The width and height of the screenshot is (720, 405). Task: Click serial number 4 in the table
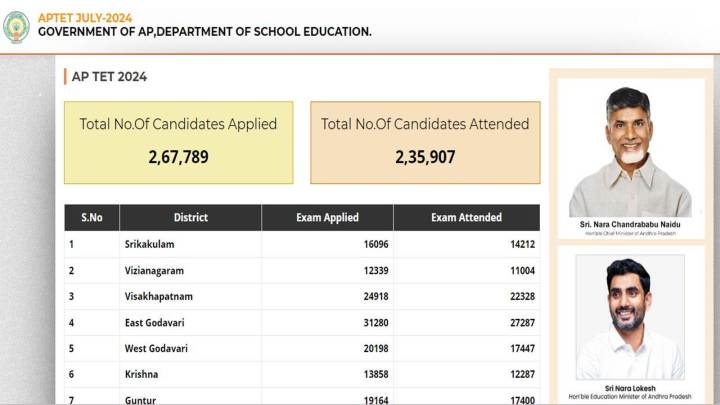pyautogui.click(x=71, y=323)
